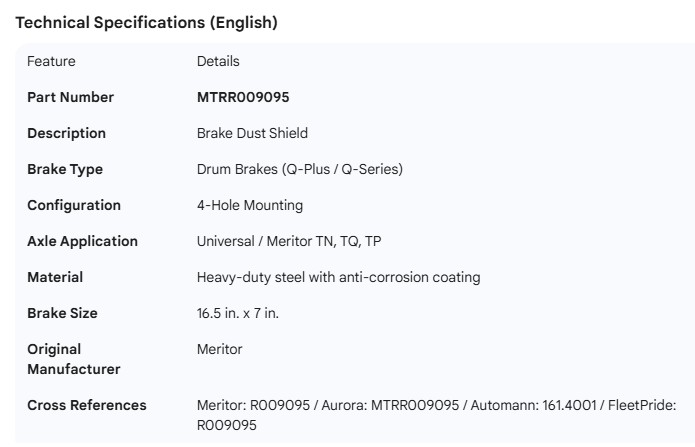Screen dimensions: 695x447
Task: Click the 16.5 in. x 7 in. value
Action: click(238, 313)
